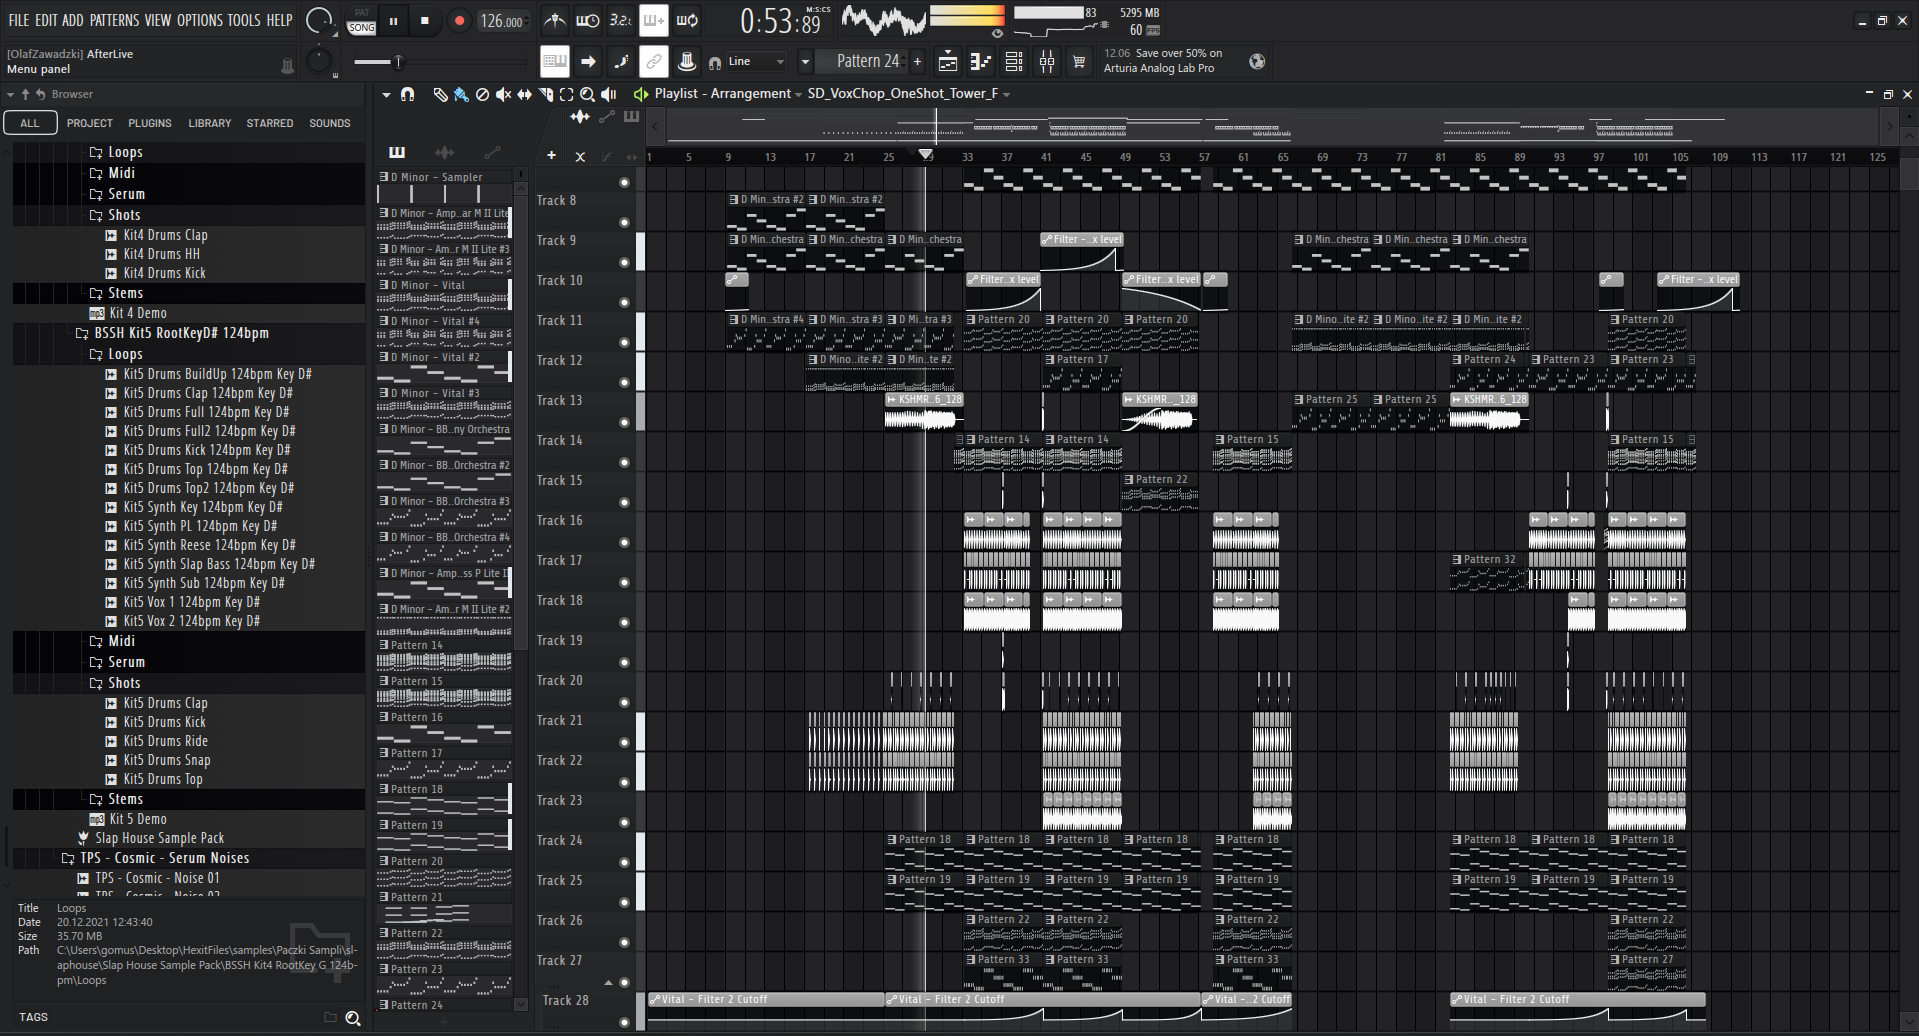The height and width of the screenshot is (1036, 1919).
Task: Select the Delete tool in playlist toolbar
Action: click(482, 94)
